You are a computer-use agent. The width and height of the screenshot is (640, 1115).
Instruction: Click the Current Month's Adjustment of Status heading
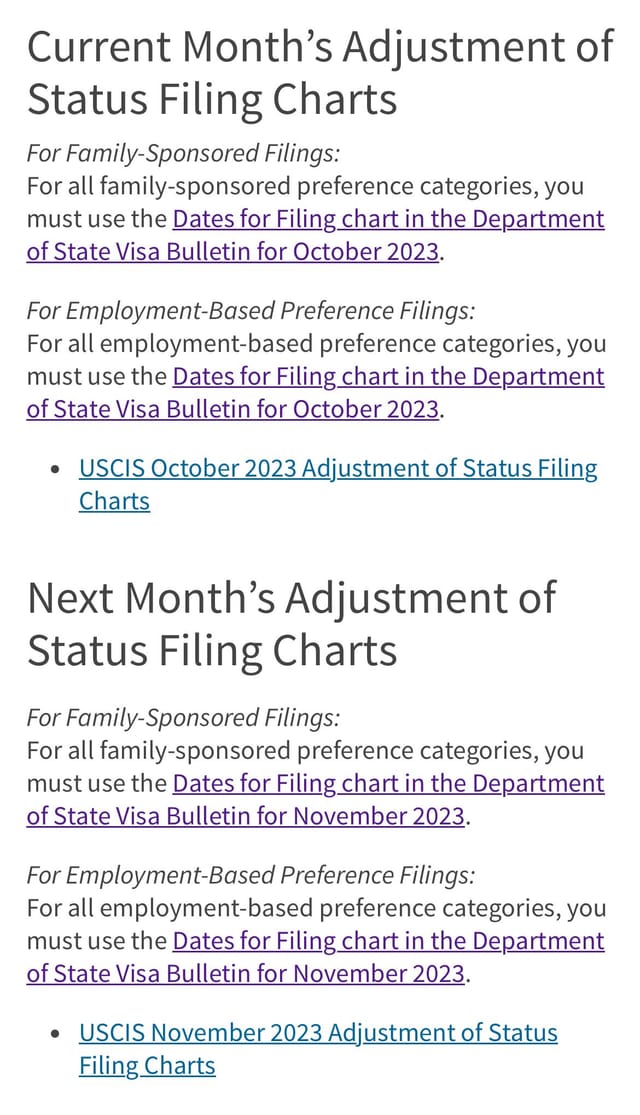[x=320, y=72]
